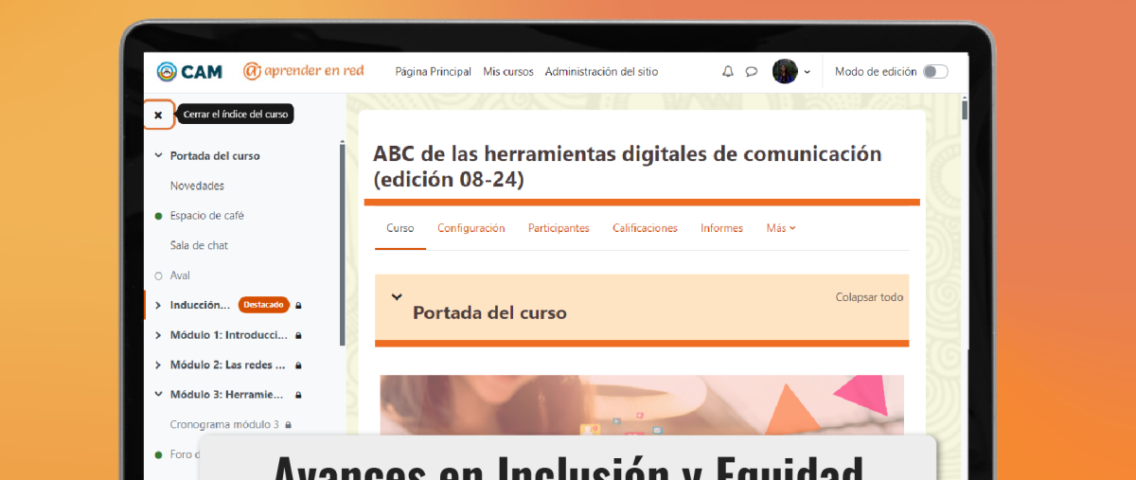
Task: Click the main page vertical scrollbar
Action: [x=964, y=110]
